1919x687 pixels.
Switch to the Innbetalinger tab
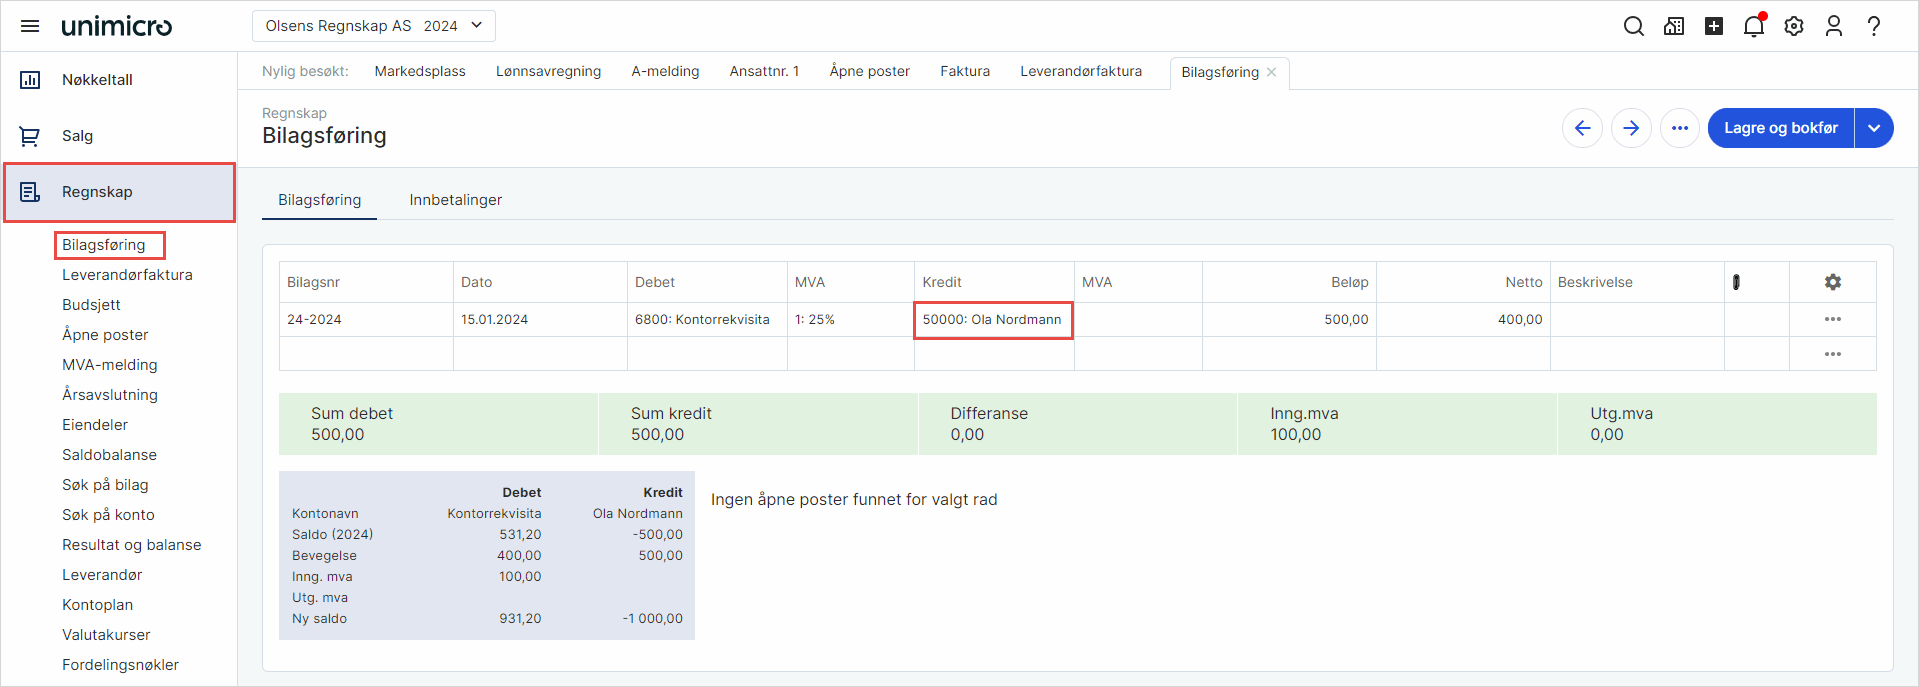click(455, 200)
